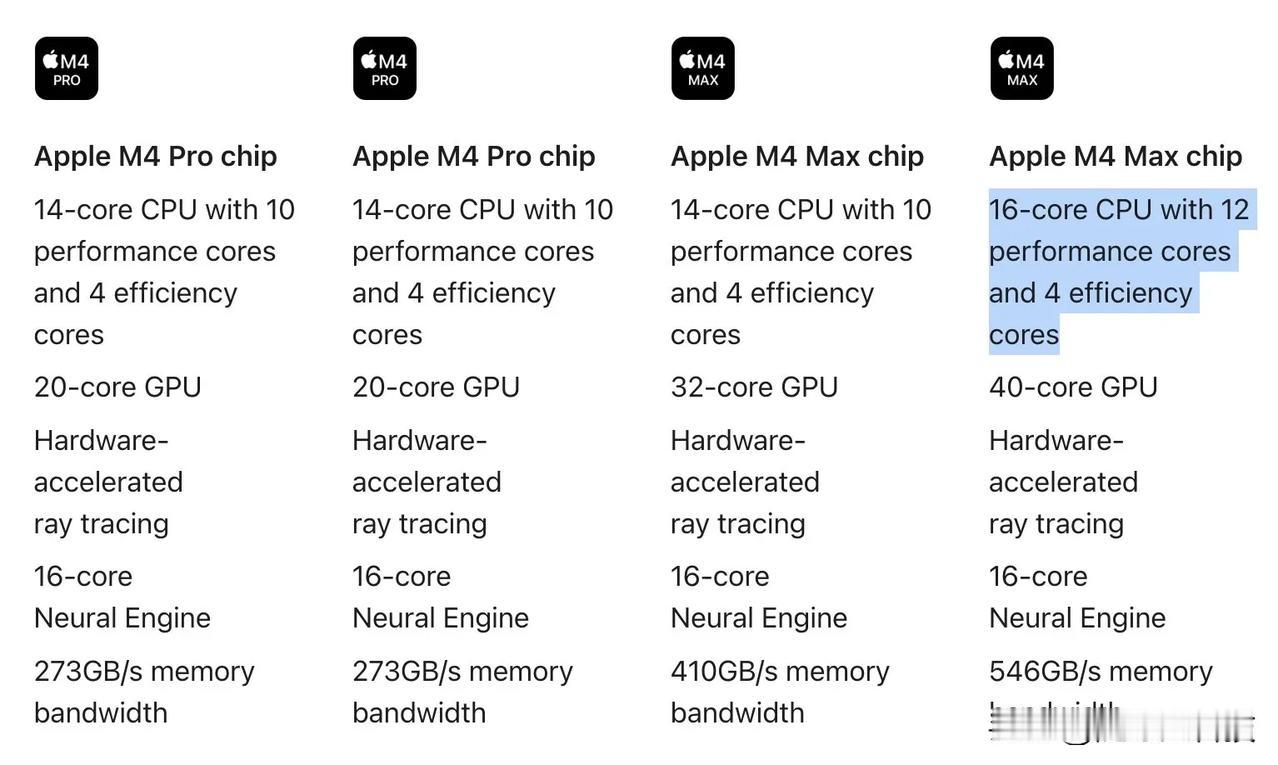Click the second M4 Pro chip icon

(x=384, y=68)
